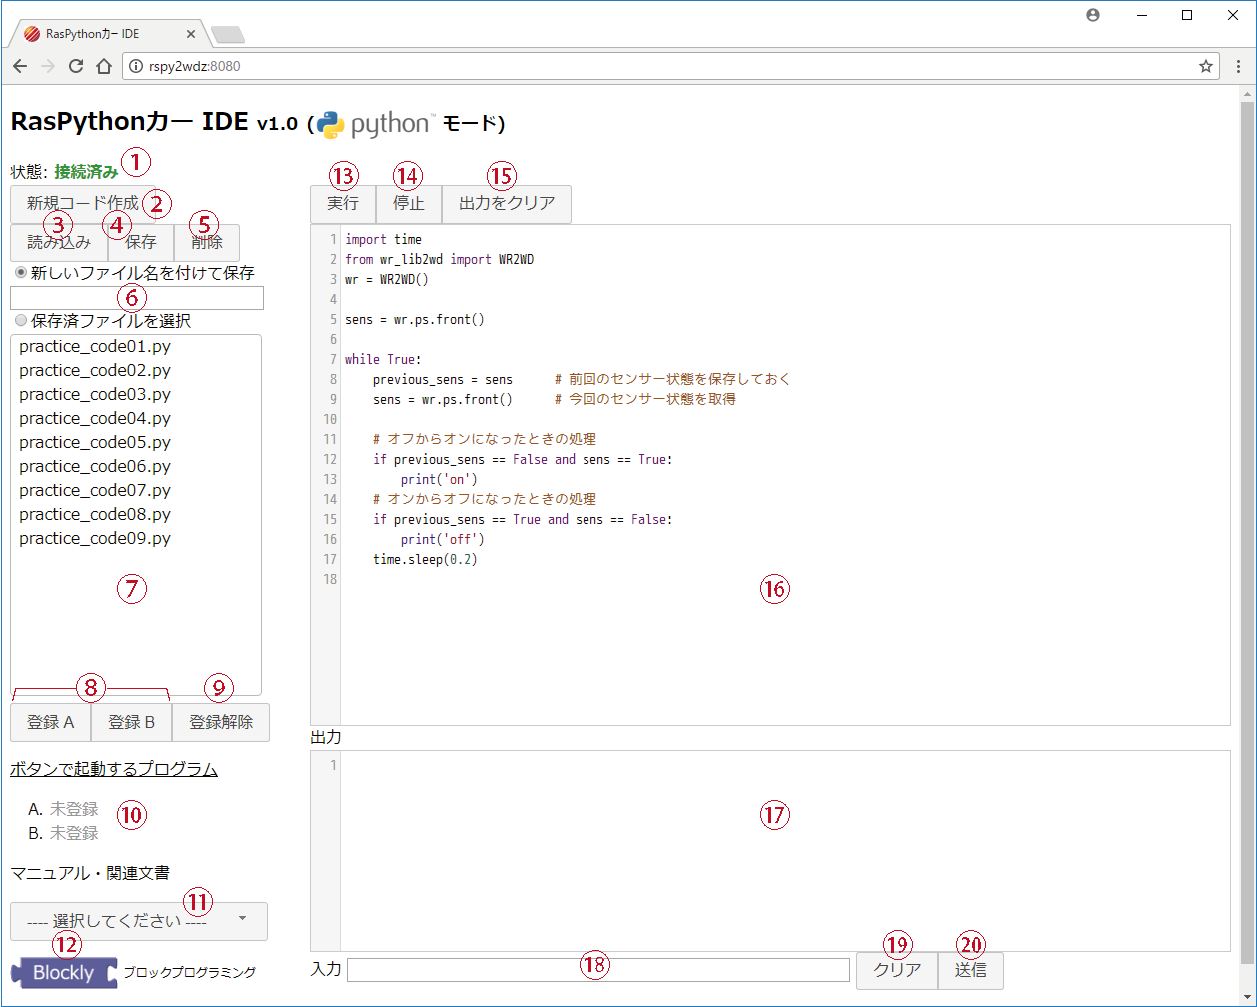Bookmark this page with star icon
The image size is (1257, 1007).
click(x=1206, y=66)
